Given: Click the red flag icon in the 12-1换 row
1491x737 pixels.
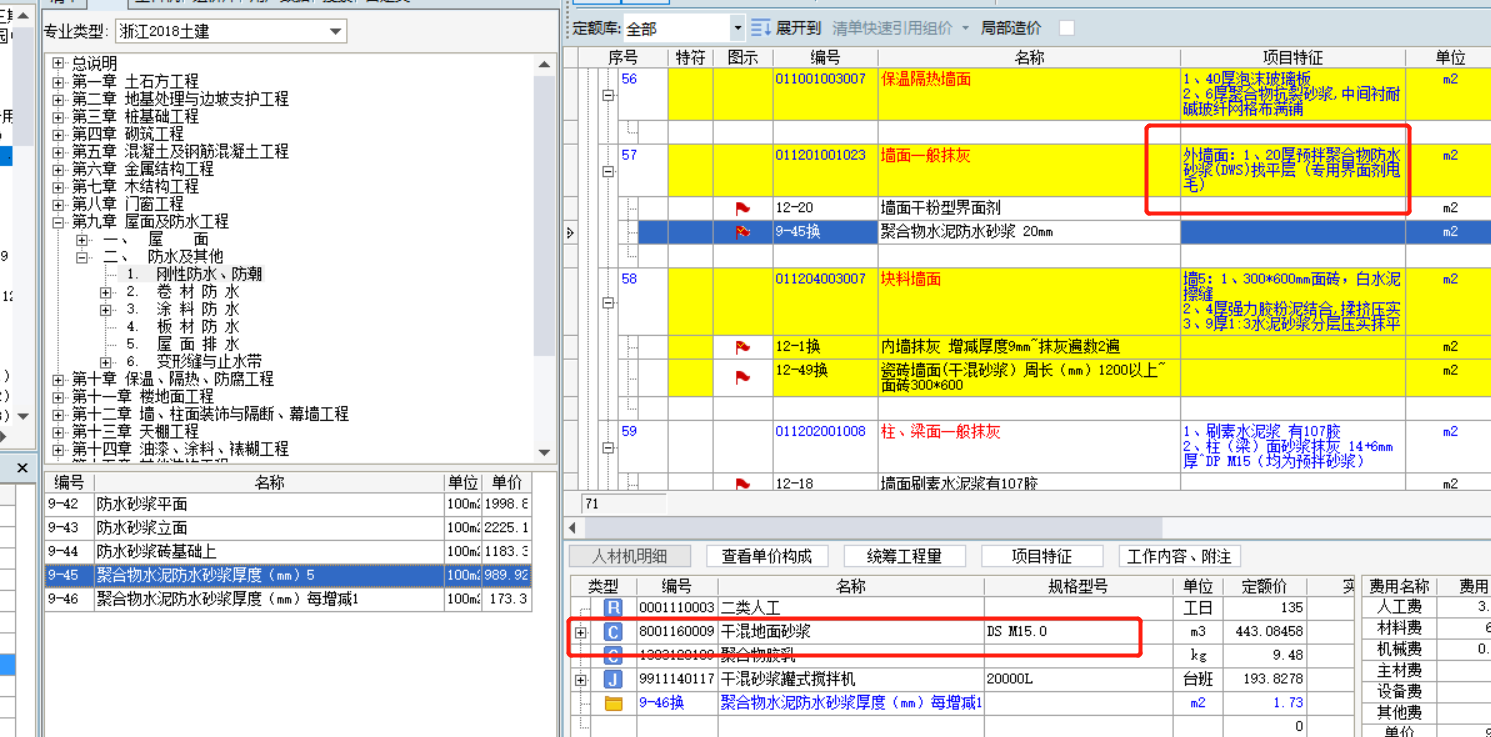Looking at the screenshot, I should click(742, 347).
